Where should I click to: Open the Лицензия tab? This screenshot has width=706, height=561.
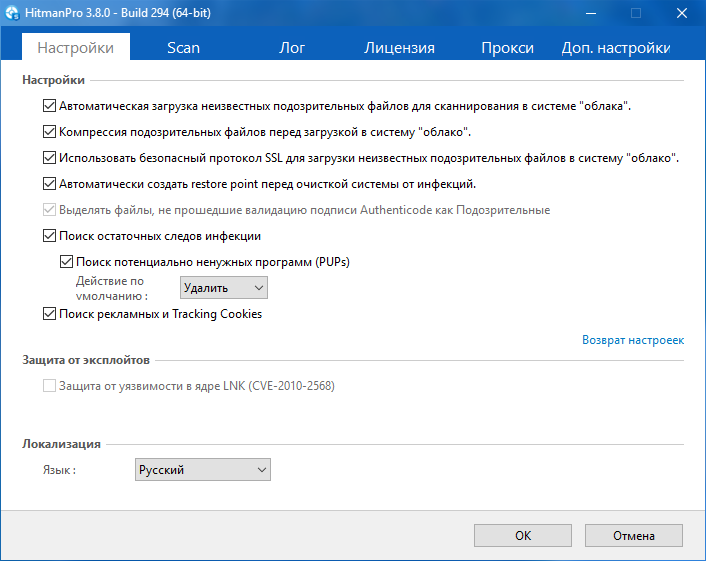coord(399,48)
